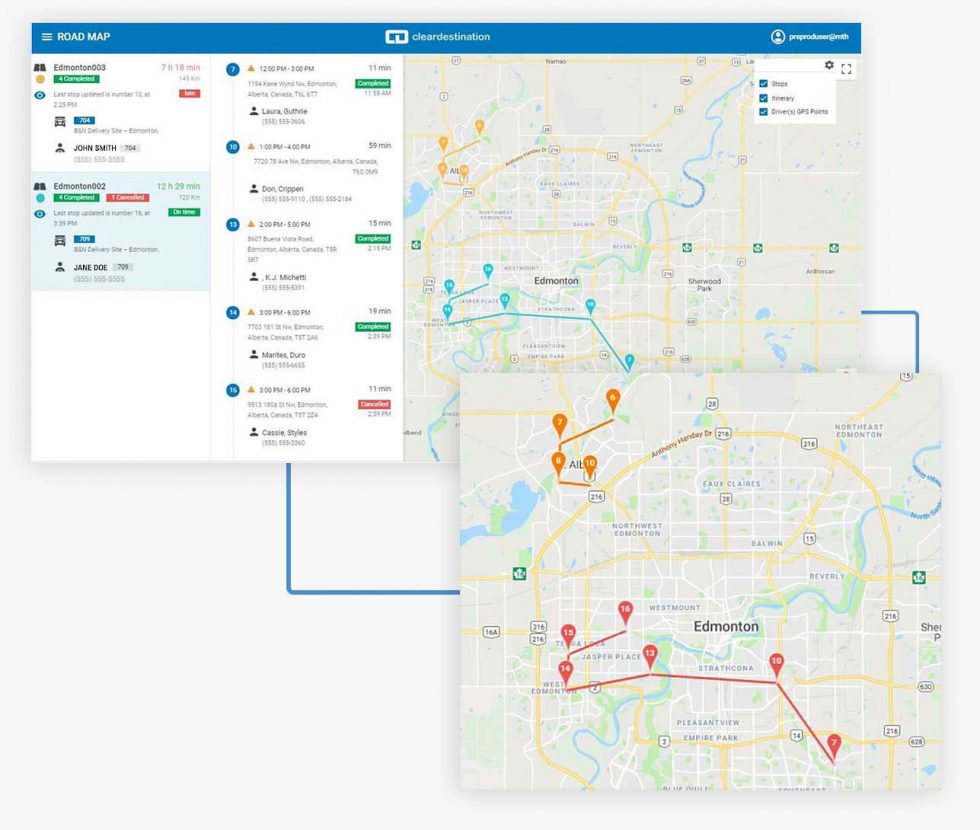This screenshot has width=980, height=830.
Task: Click the person icon next to Cassie, Styles
Action: pos(254,431)
